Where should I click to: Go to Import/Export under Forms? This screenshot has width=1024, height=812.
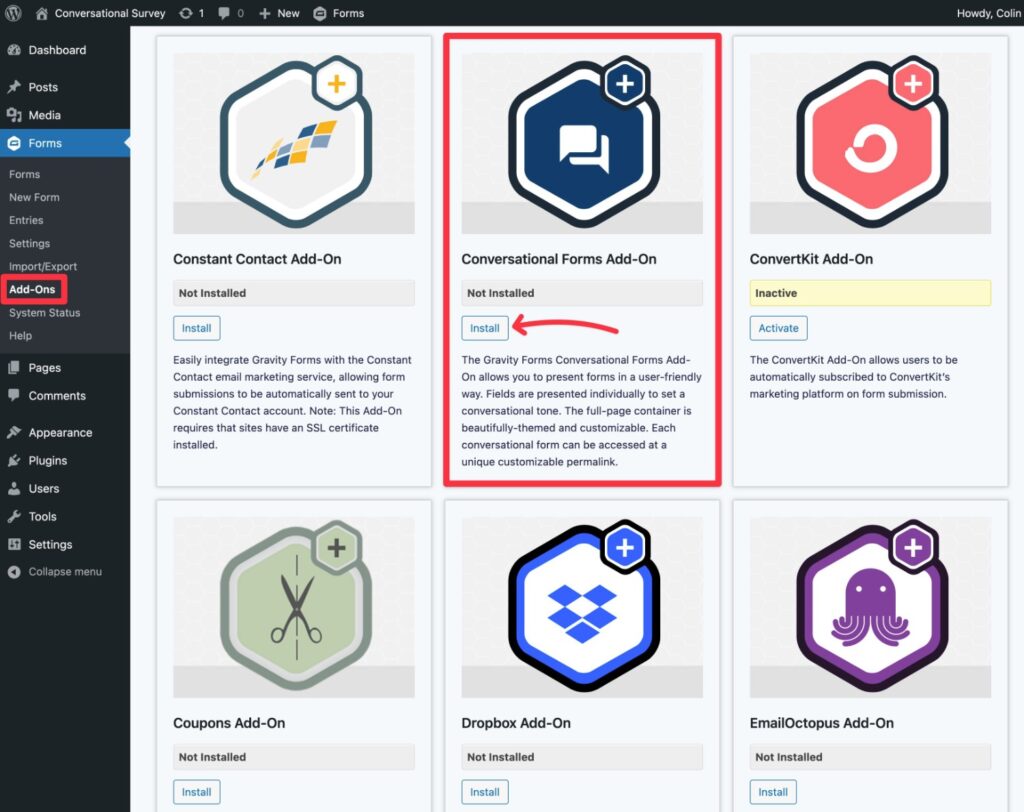click(x=43, y=267)
